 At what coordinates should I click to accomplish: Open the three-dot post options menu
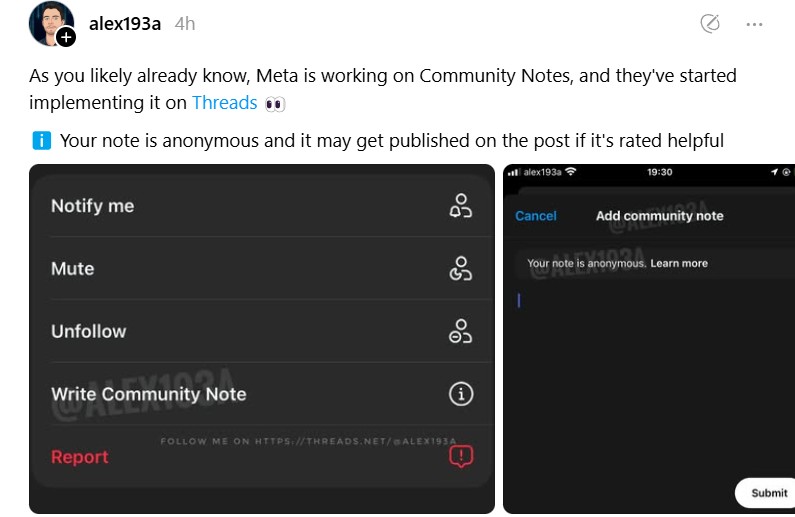click(754, 24)
